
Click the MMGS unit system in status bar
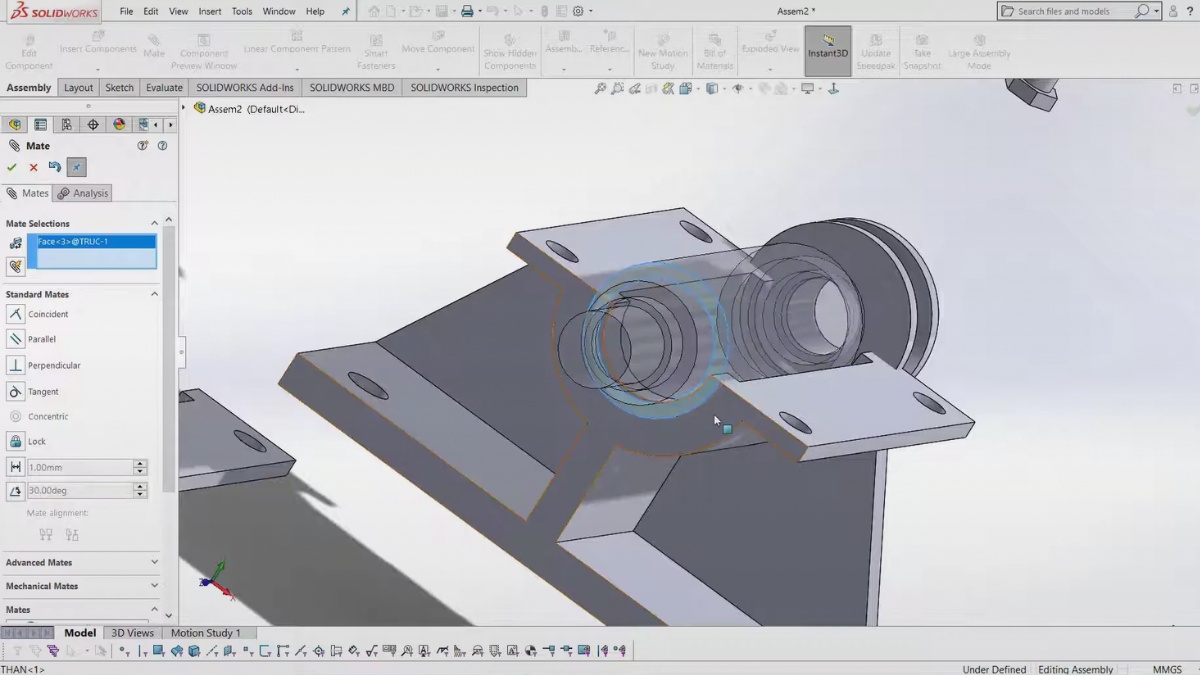point(1167,669)
